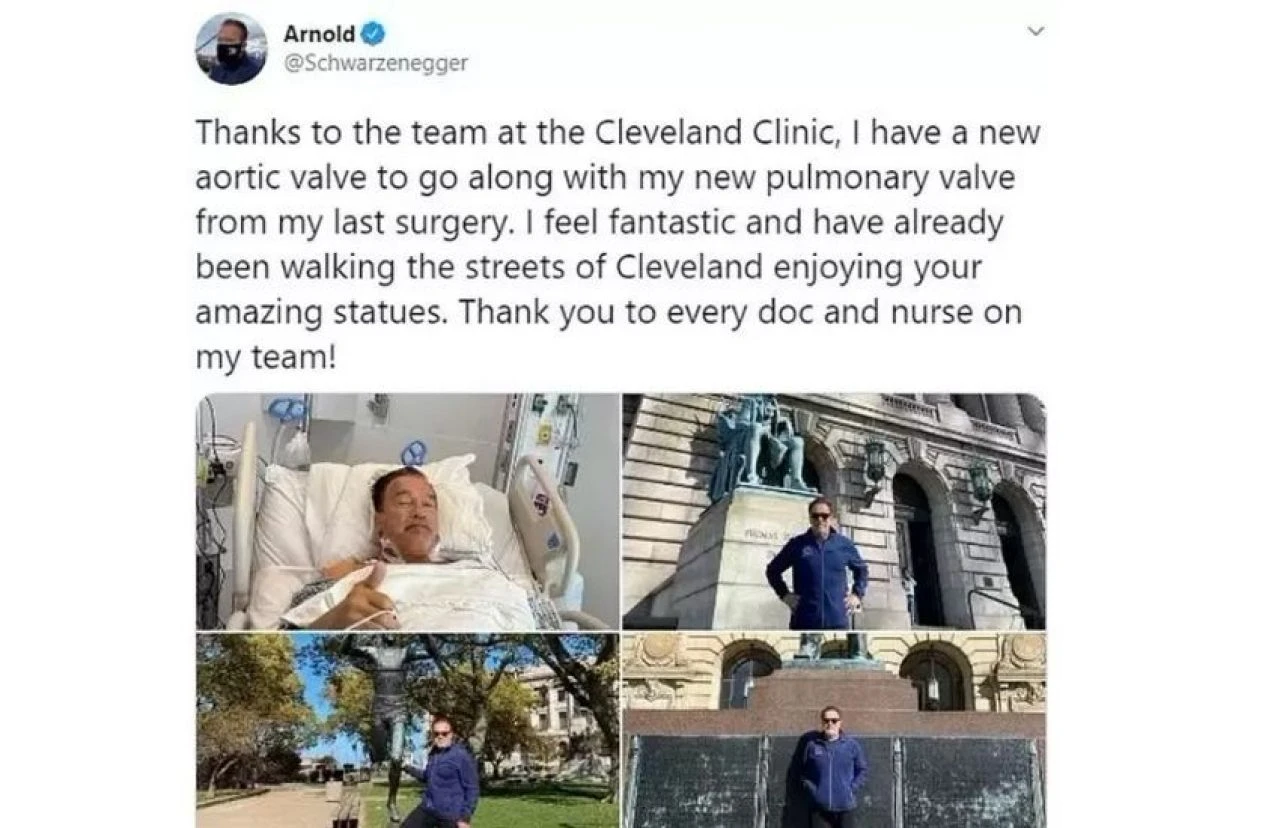Click the blue verified checkmark badge
The image size is (1280, 828).
coord(373,33)
